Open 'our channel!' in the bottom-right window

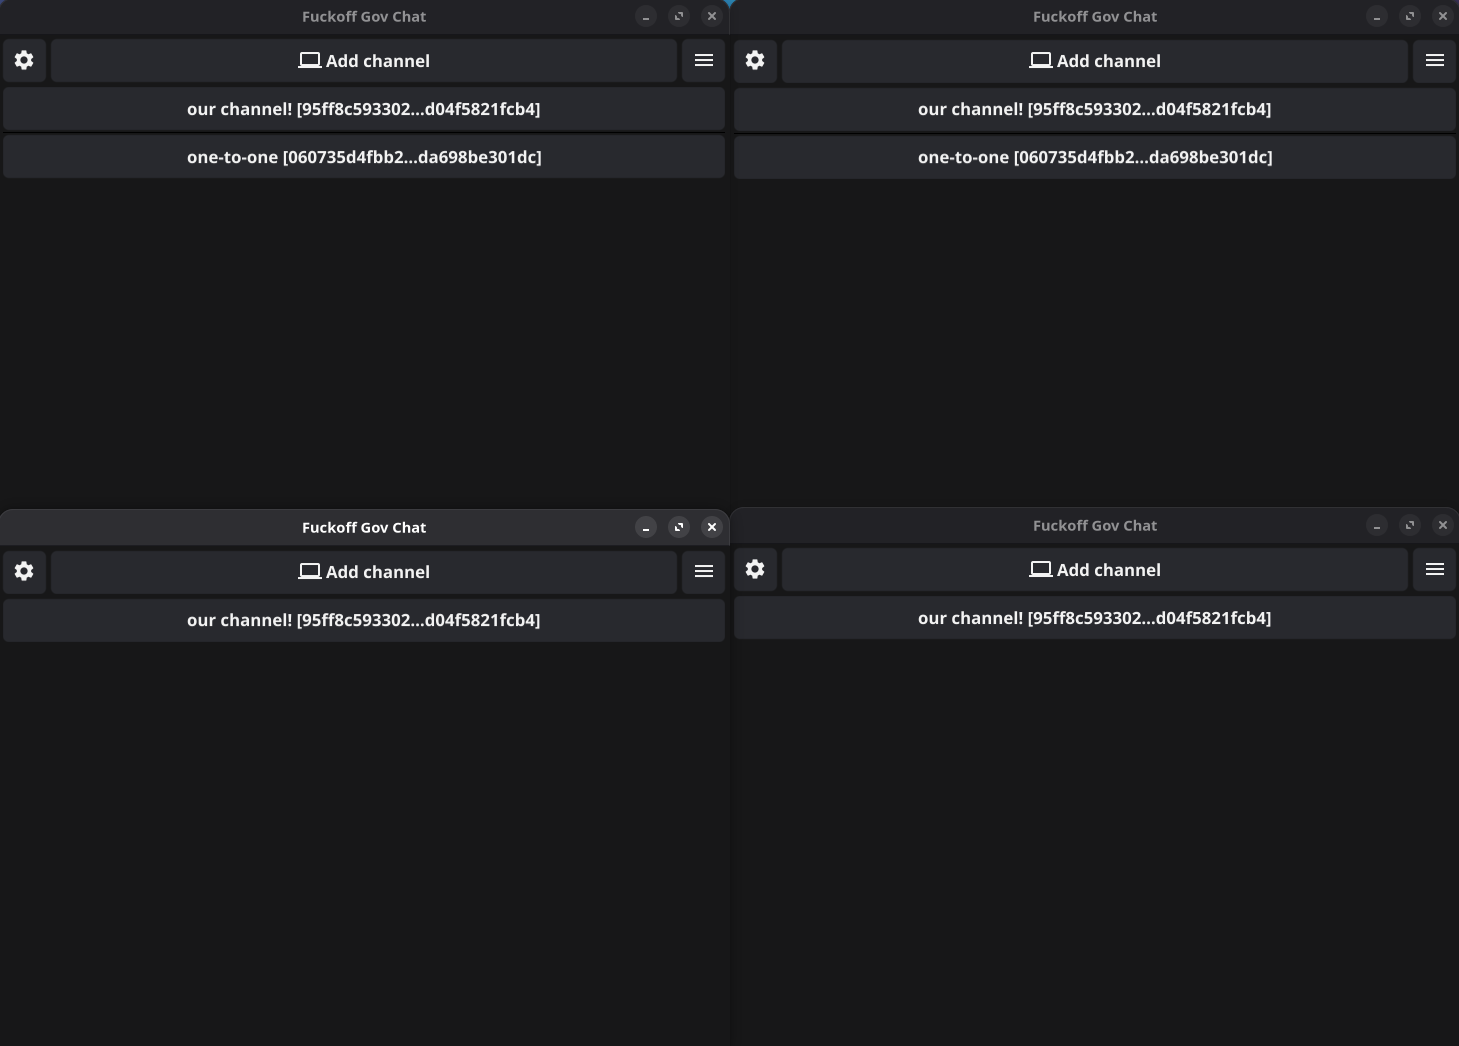click(x=1095, y=618)
